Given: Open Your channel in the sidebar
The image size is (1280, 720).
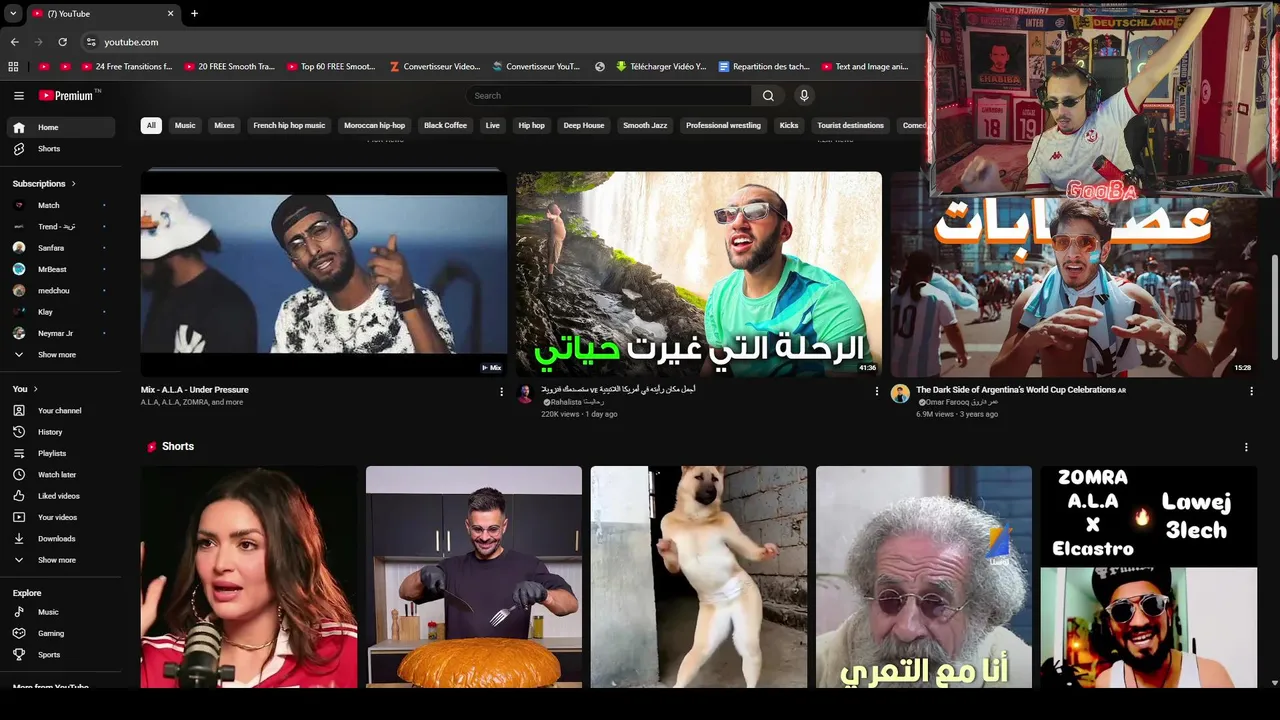Looking at the screenshot, I should tap(61, 410).
